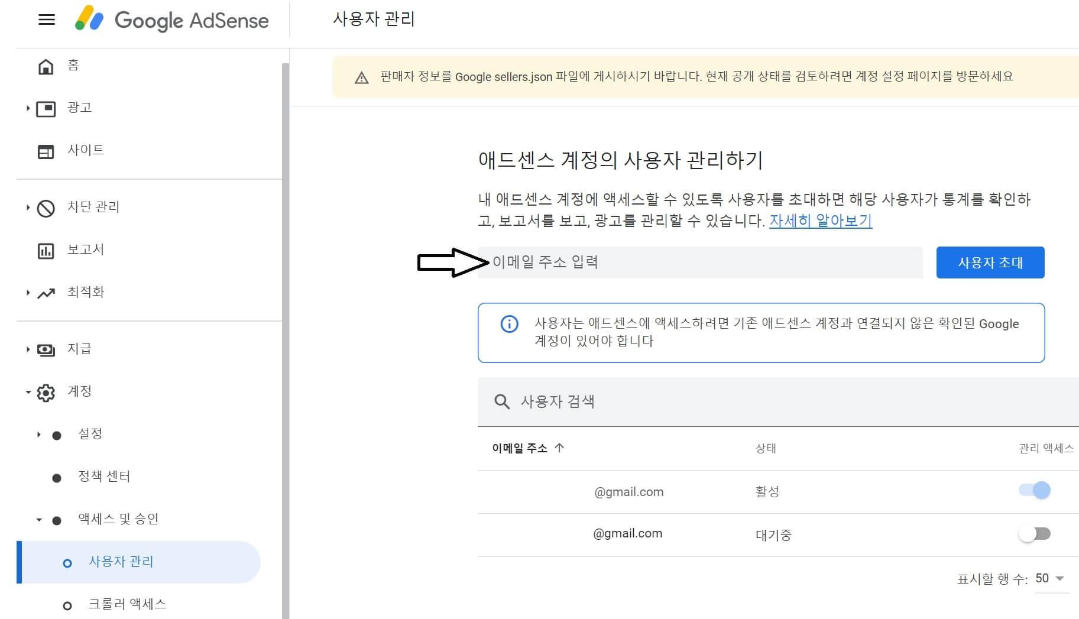Click the email of the pending user
Viewport: 1079px width, 619px height.
628,533
